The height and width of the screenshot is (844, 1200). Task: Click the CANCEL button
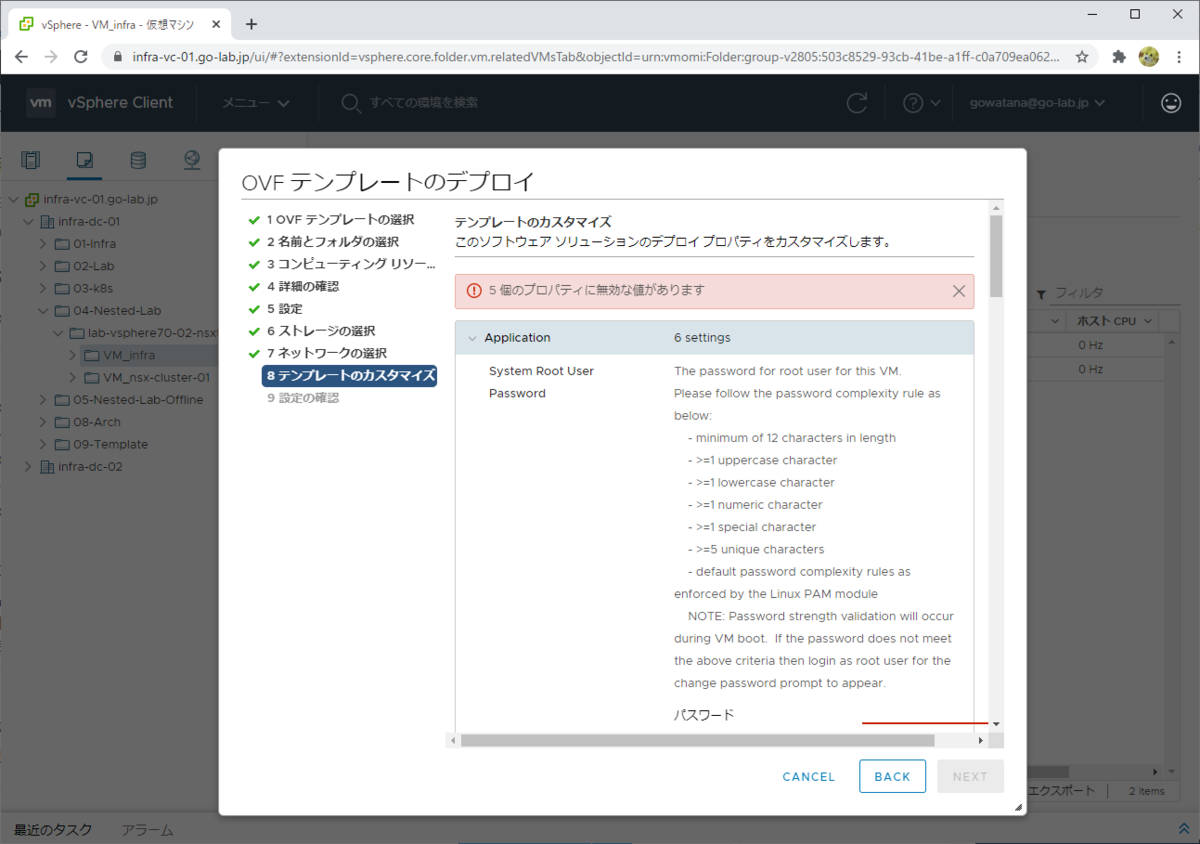coord(809,777)
